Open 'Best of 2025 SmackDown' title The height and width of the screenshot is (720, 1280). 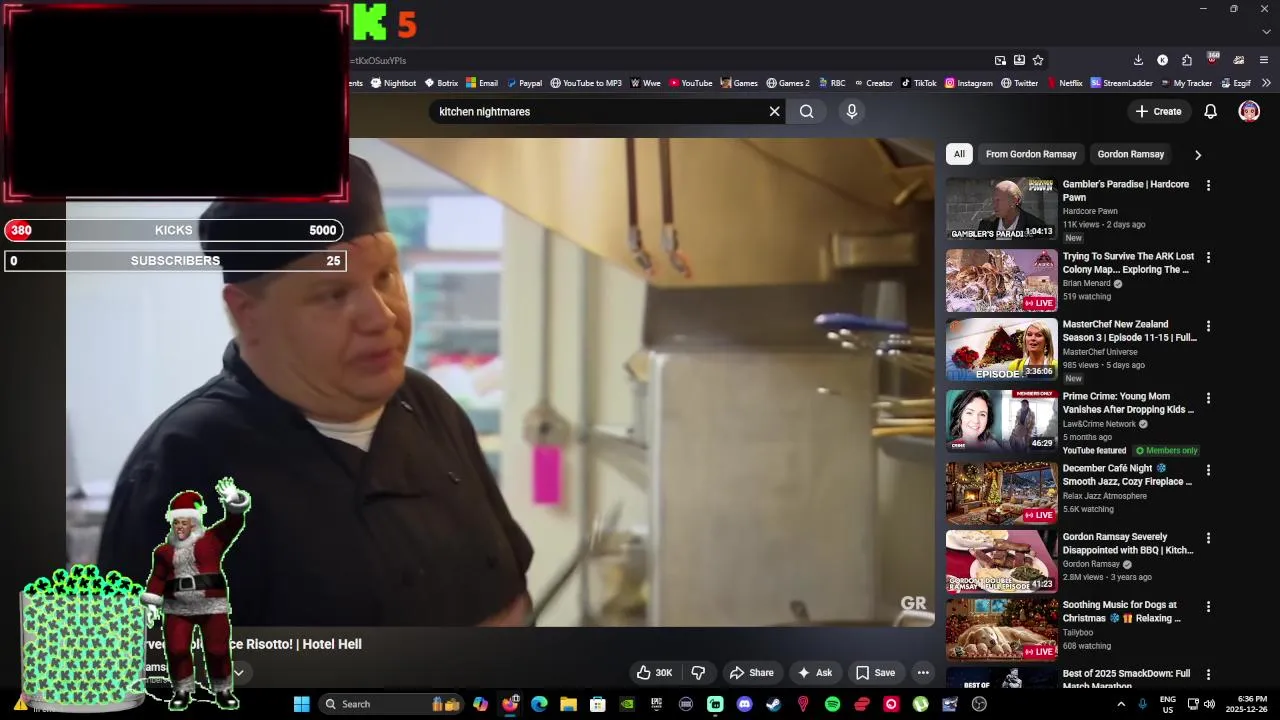(1126, 680)
